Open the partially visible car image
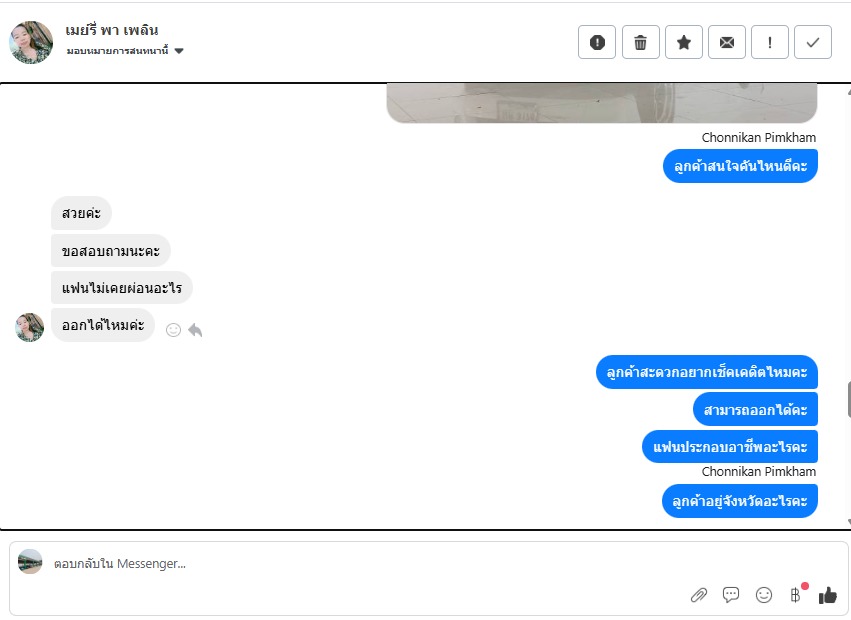The image size is (851, 620). pos(601,103)
